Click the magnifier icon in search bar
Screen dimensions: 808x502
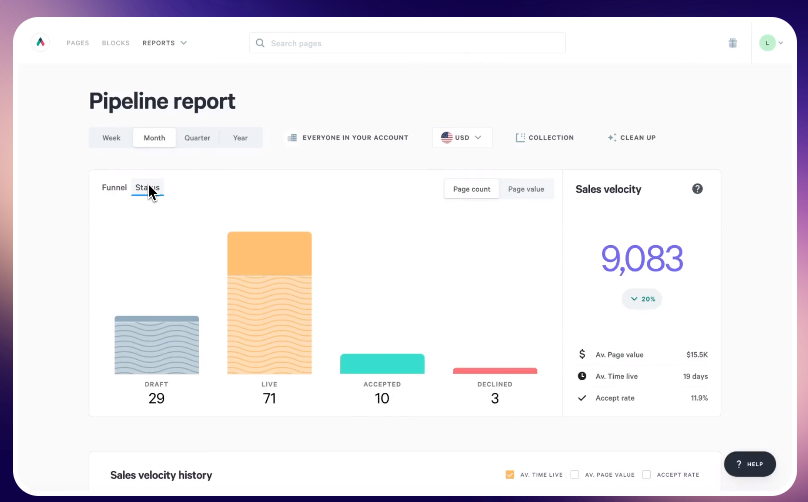click(x=260, y=43)
